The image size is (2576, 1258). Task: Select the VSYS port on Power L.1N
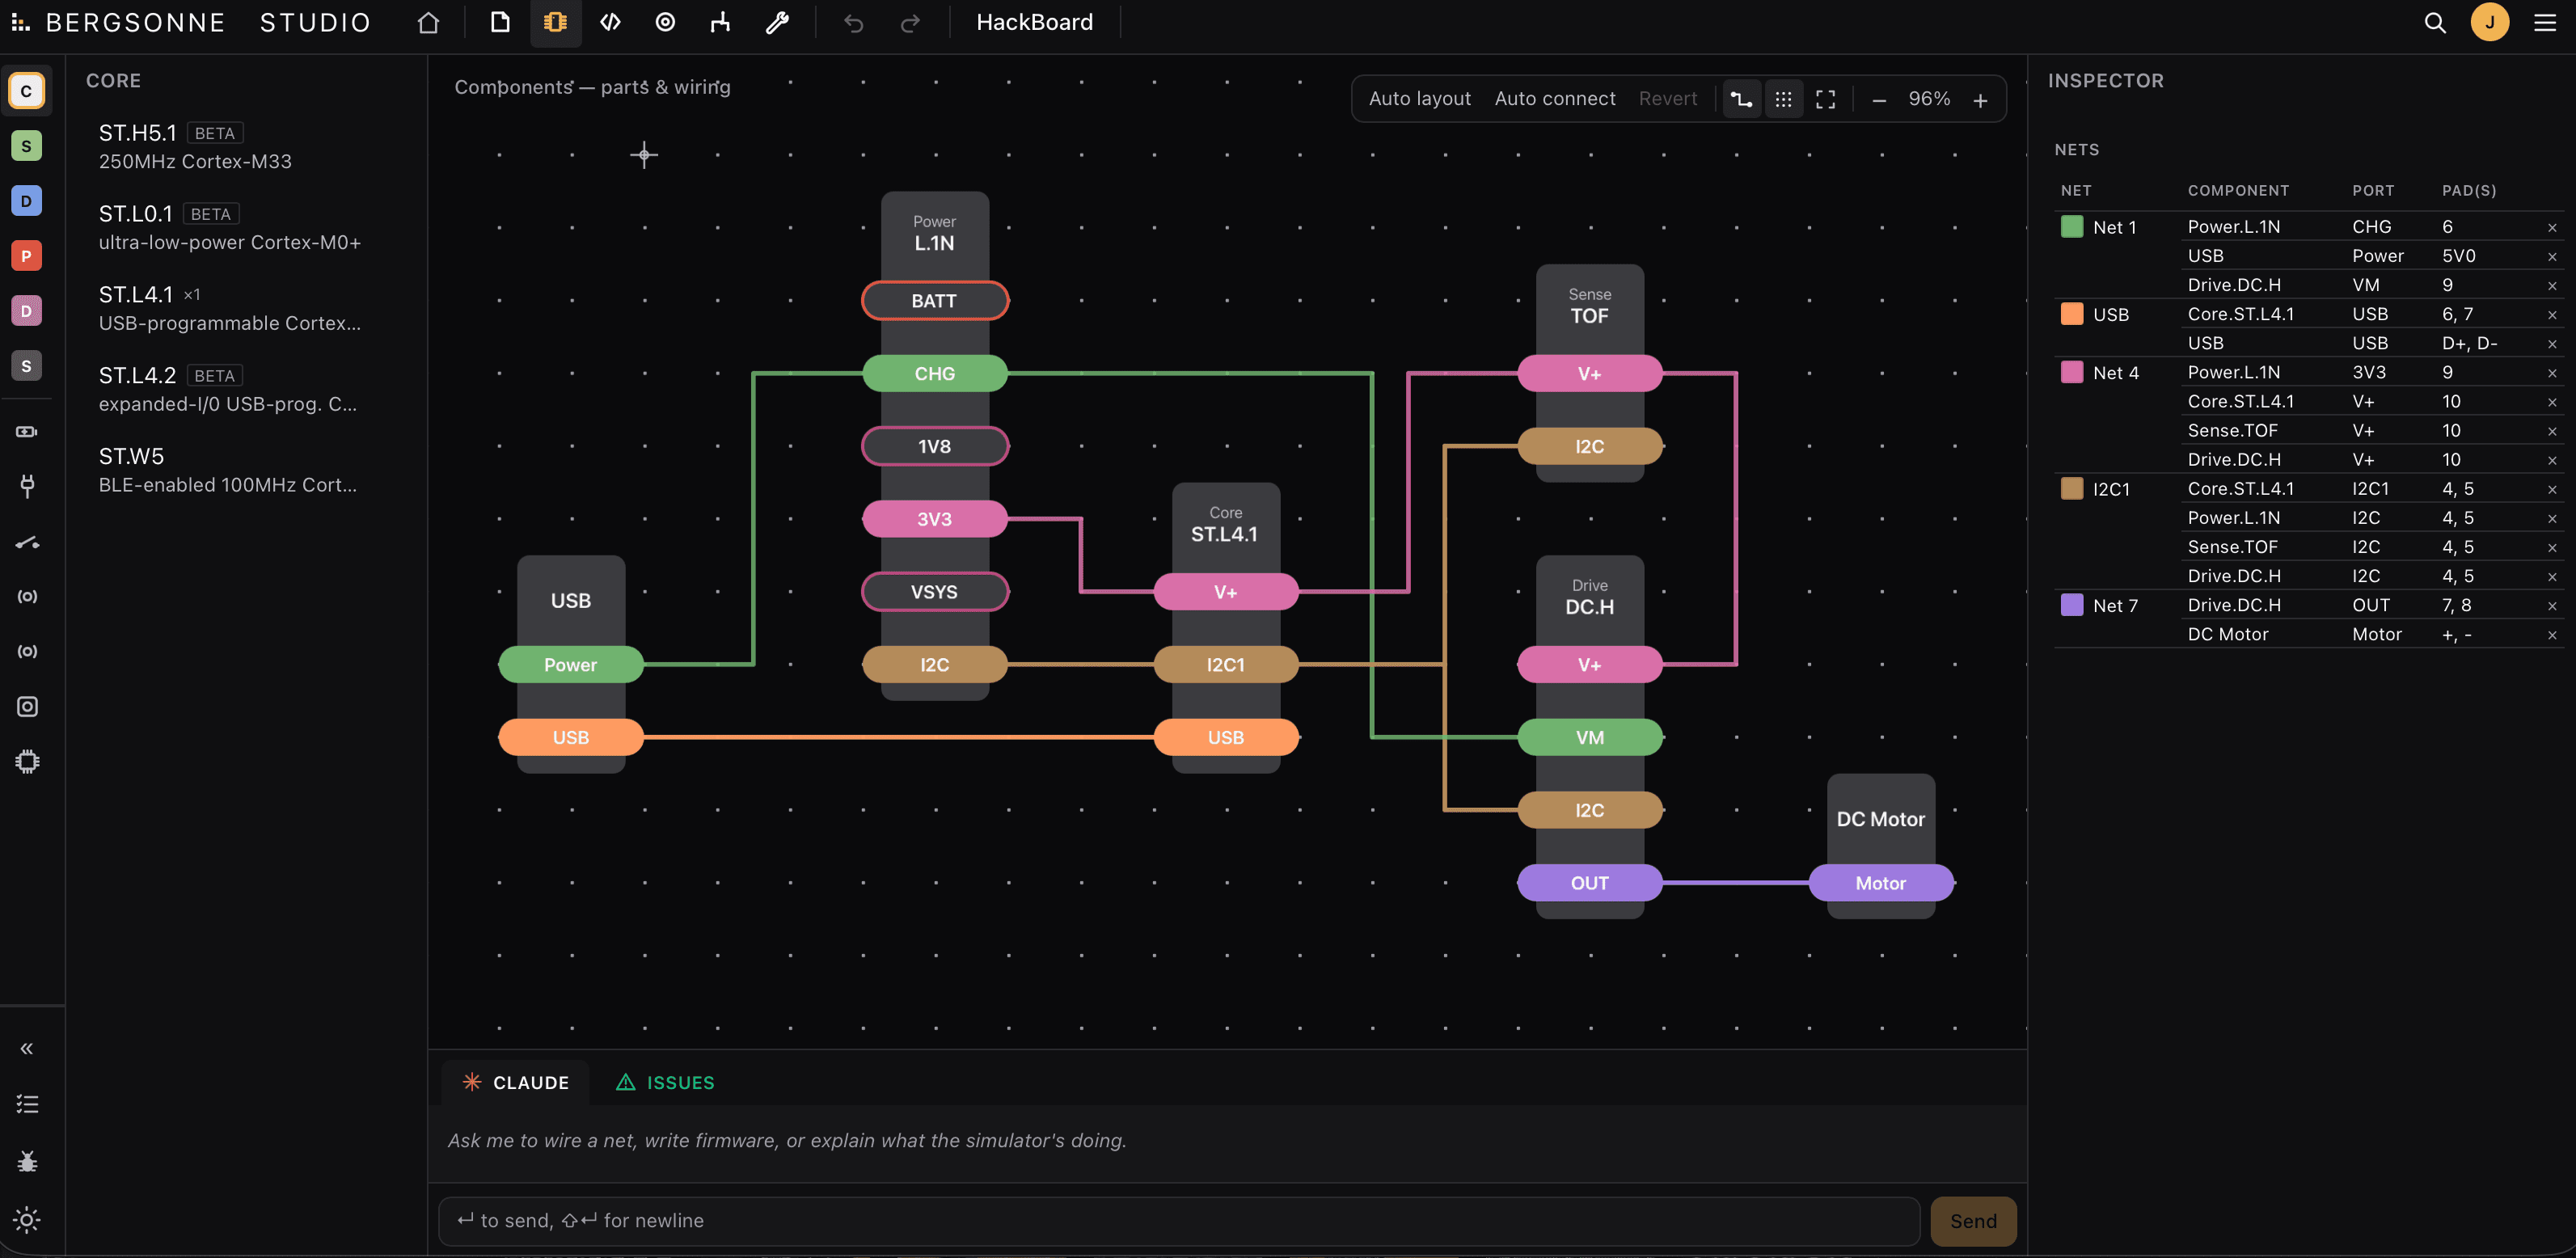934,592
